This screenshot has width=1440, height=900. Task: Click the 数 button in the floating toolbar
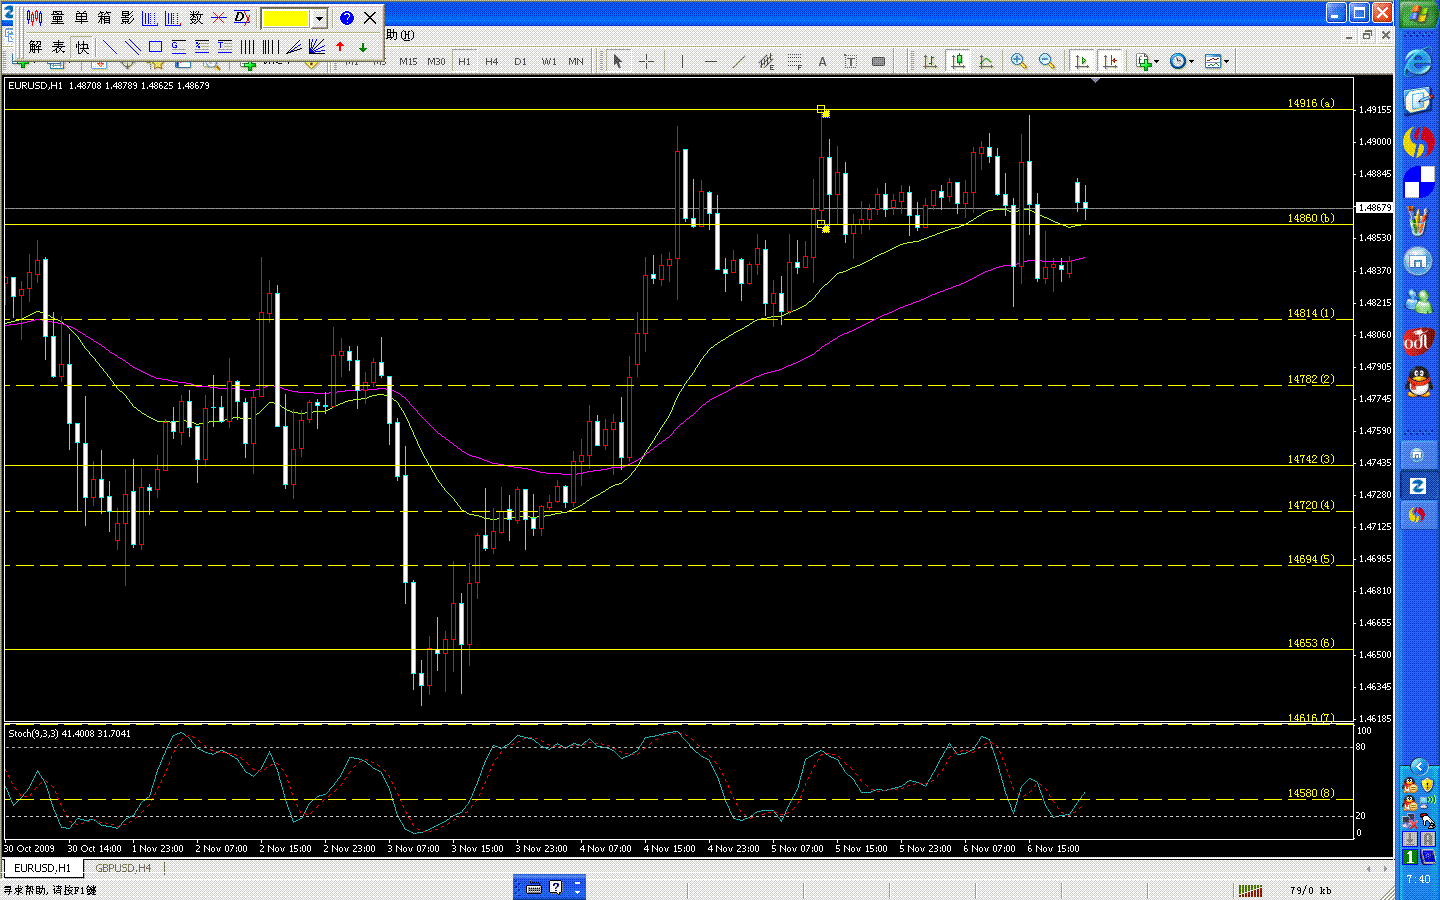pyautogui.click(x=196, y=18)
